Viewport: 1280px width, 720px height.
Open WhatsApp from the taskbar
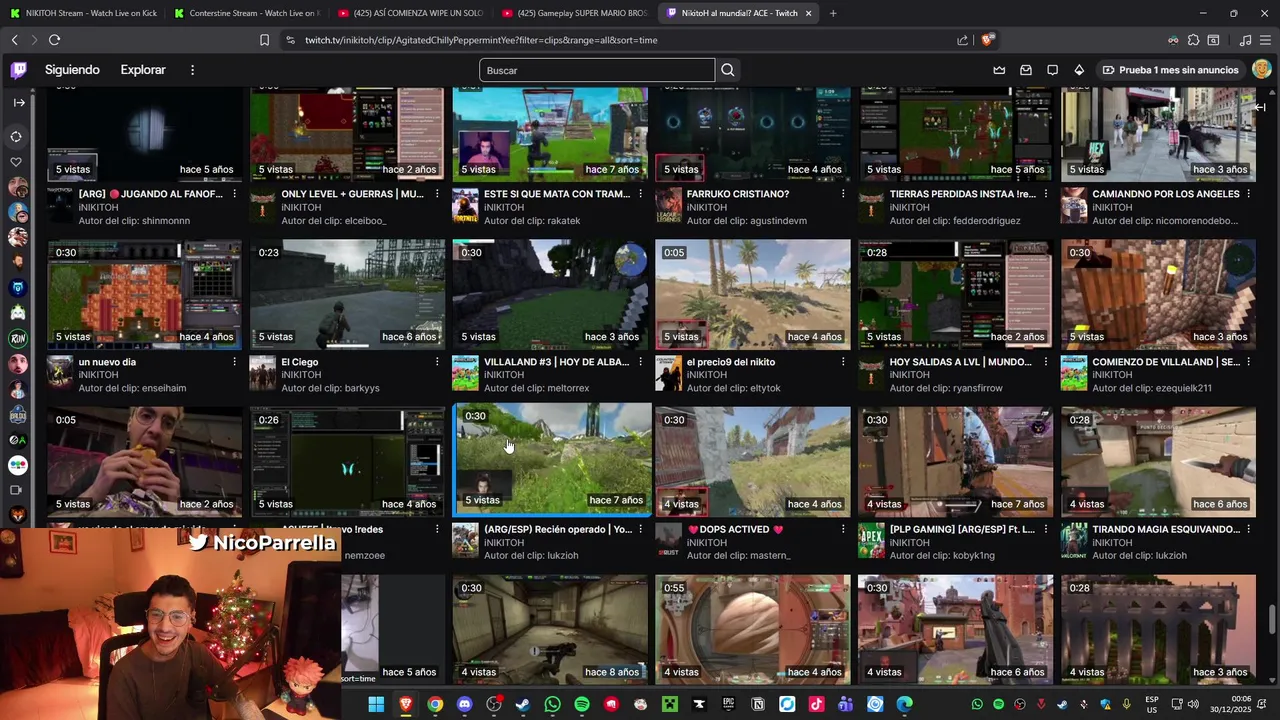[x=553, y=704]
